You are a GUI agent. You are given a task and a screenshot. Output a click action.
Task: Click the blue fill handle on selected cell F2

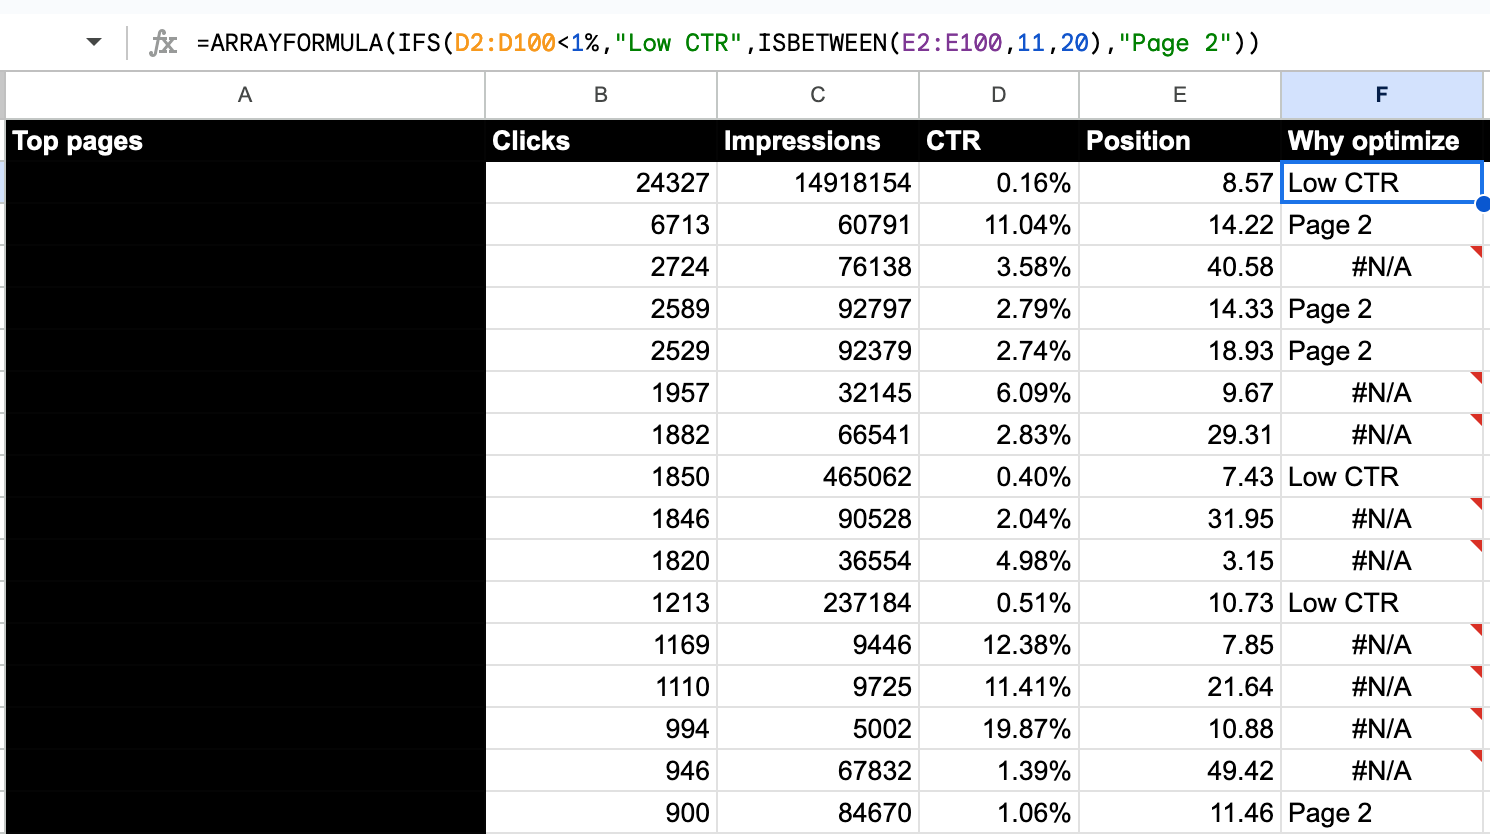(x=1482, y=203)
